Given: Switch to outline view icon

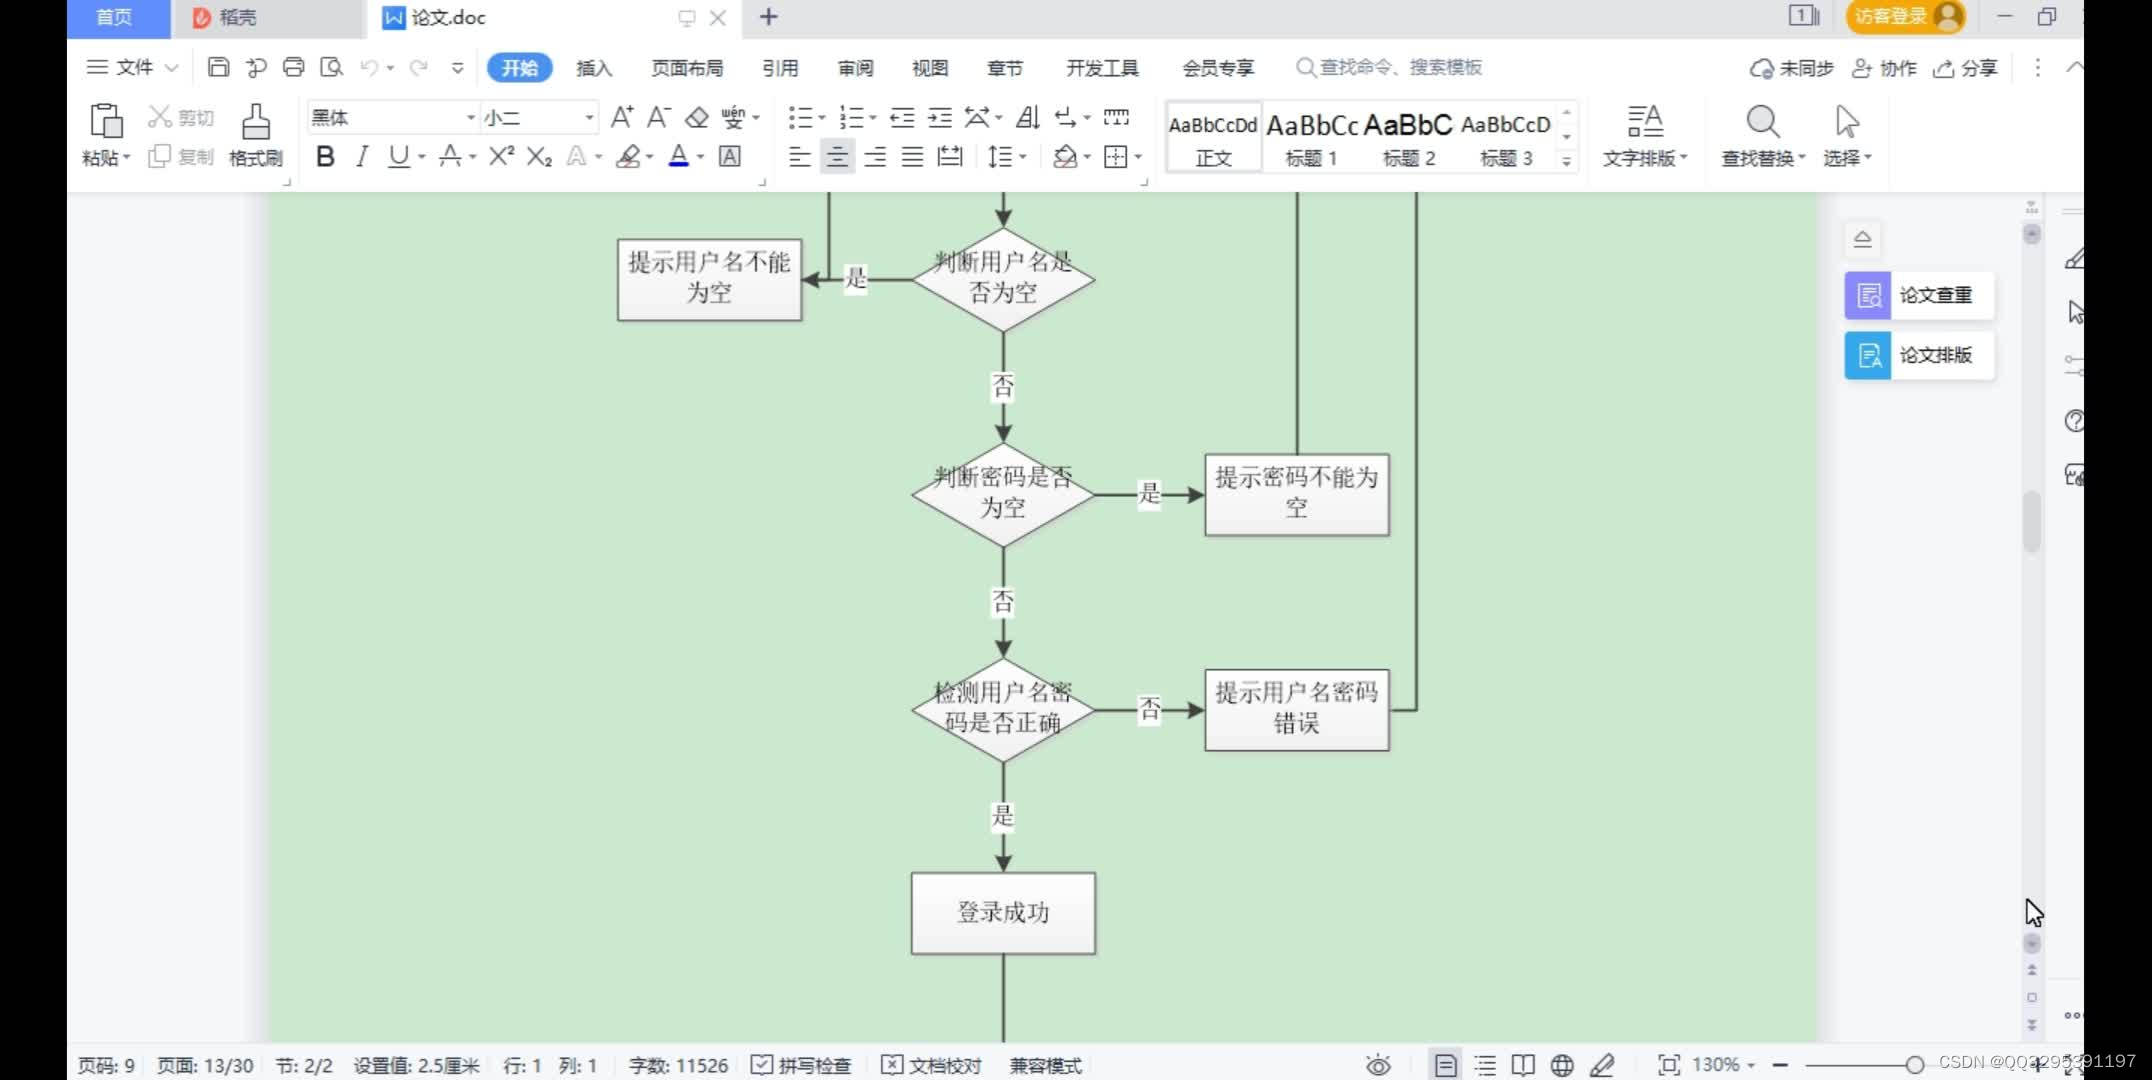Looking at the screenshot, I should (x=1485, y=1065).
